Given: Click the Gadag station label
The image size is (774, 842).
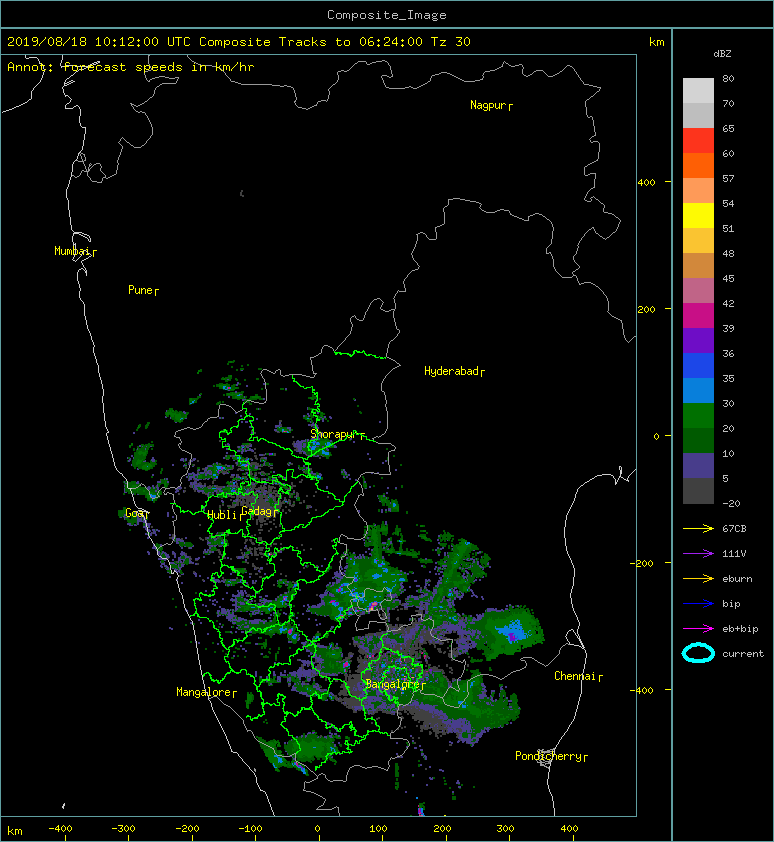Looking at the screenshot, I should click(257, 511).
